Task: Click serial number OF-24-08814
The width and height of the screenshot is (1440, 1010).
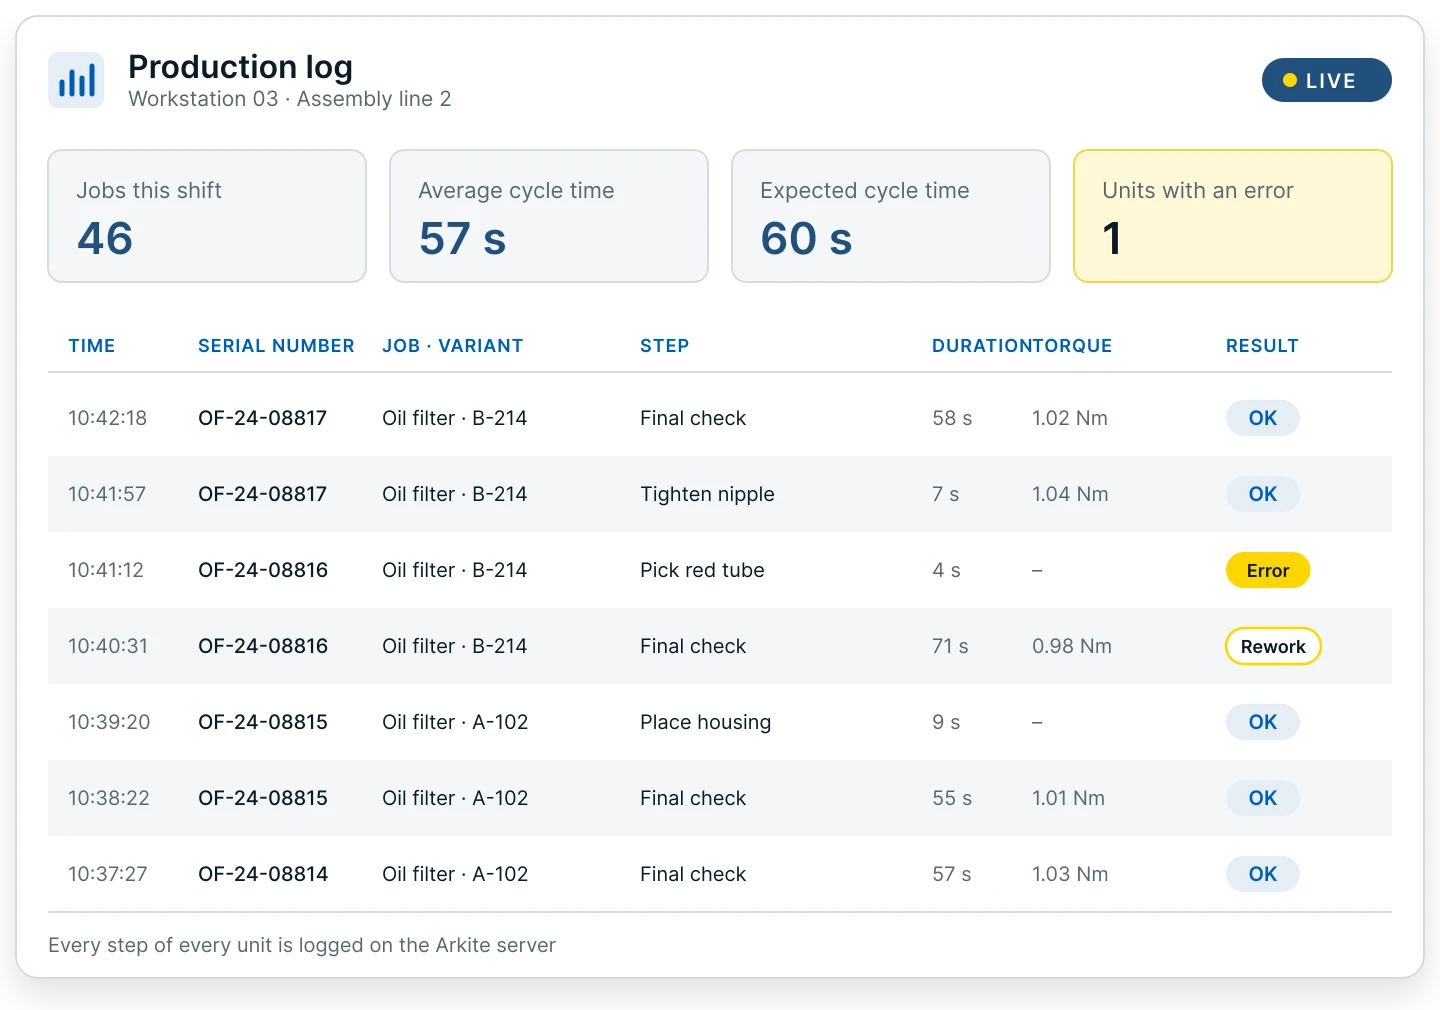Action: [263, 874]
